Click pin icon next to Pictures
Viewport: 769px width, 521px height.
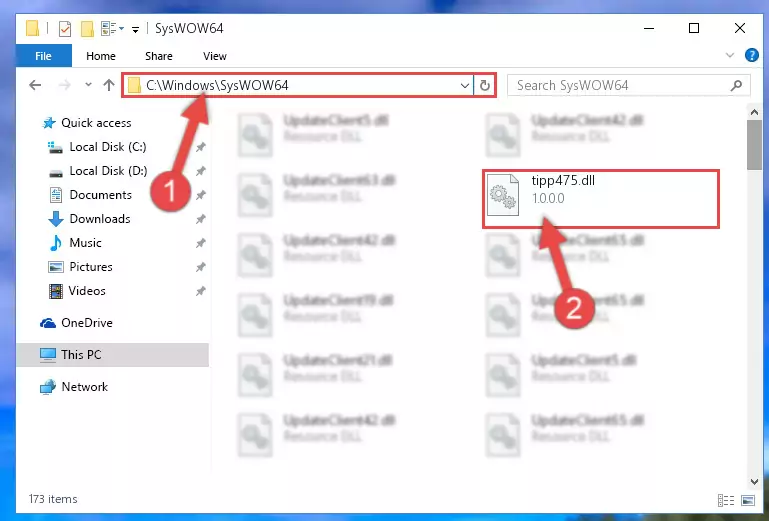tap(201, 267)
